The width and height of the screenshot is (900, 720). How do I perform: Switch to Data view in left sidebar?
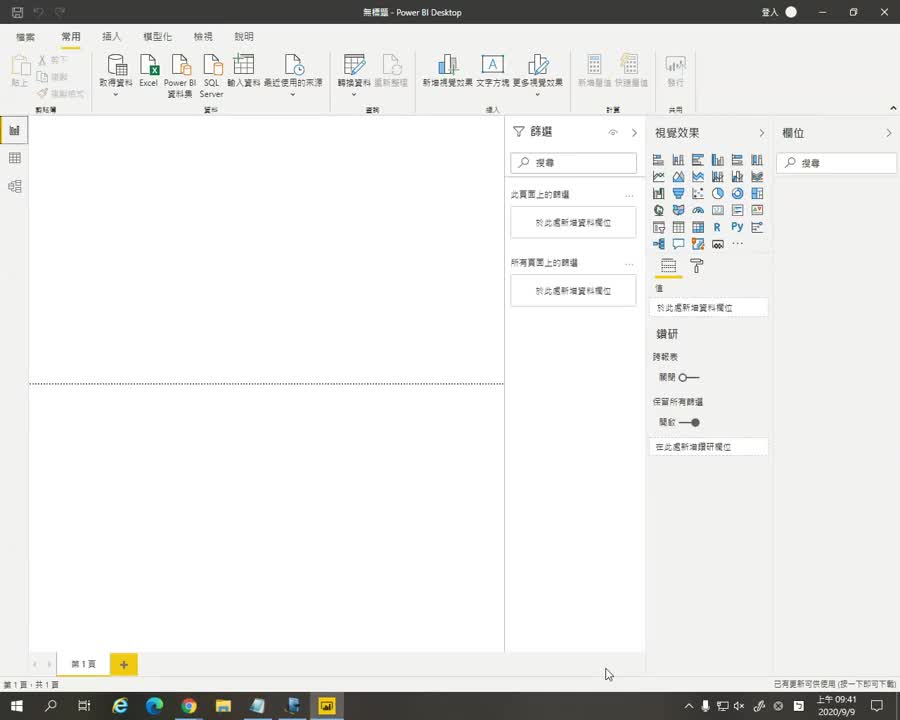click(x=15, y=158)
